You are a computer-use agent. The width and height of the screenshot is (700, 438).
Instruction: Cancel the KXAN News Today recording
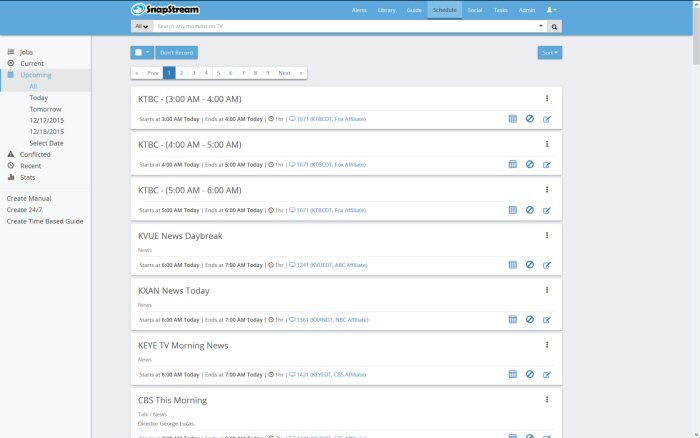tap(529, 319)
